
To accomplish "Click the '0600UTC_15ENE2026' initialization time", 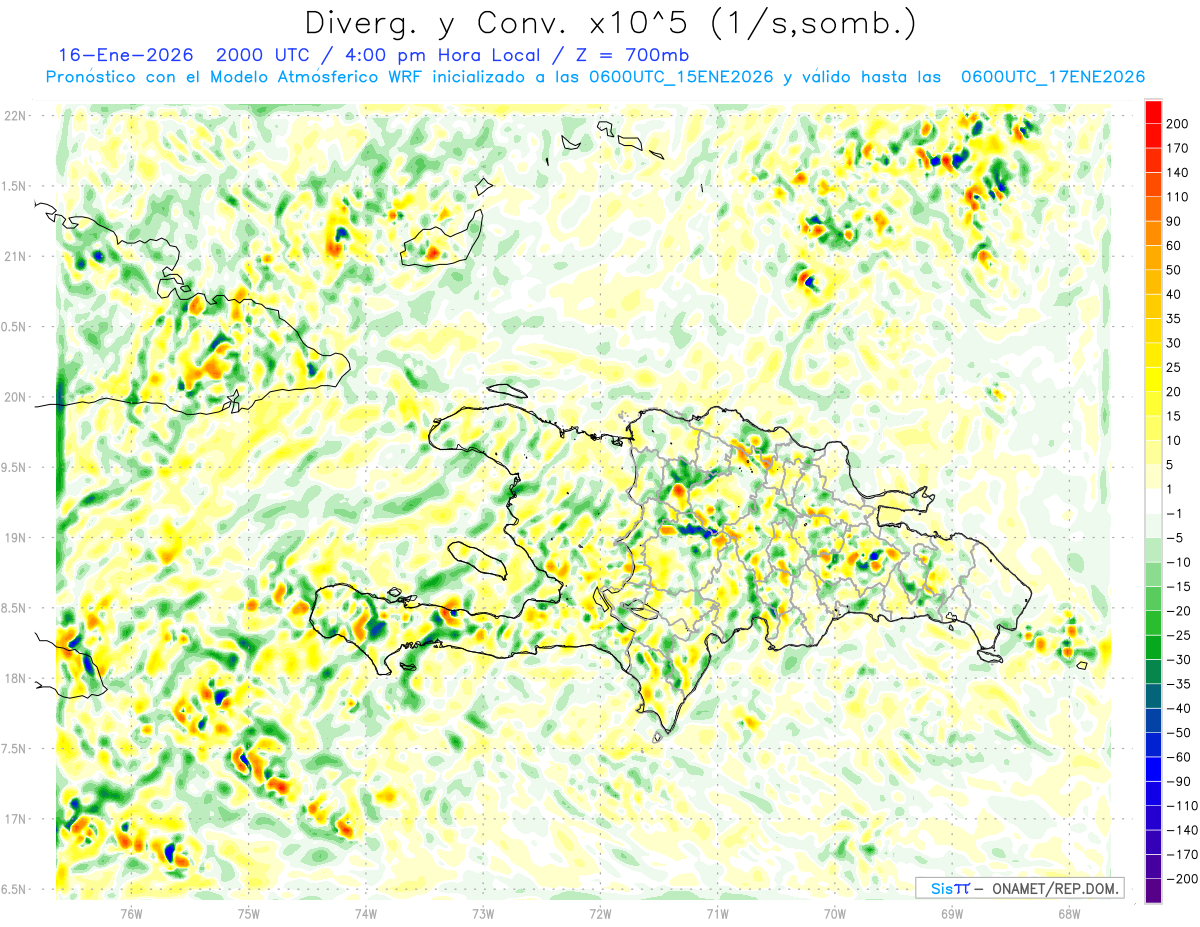I will [682, 77].
